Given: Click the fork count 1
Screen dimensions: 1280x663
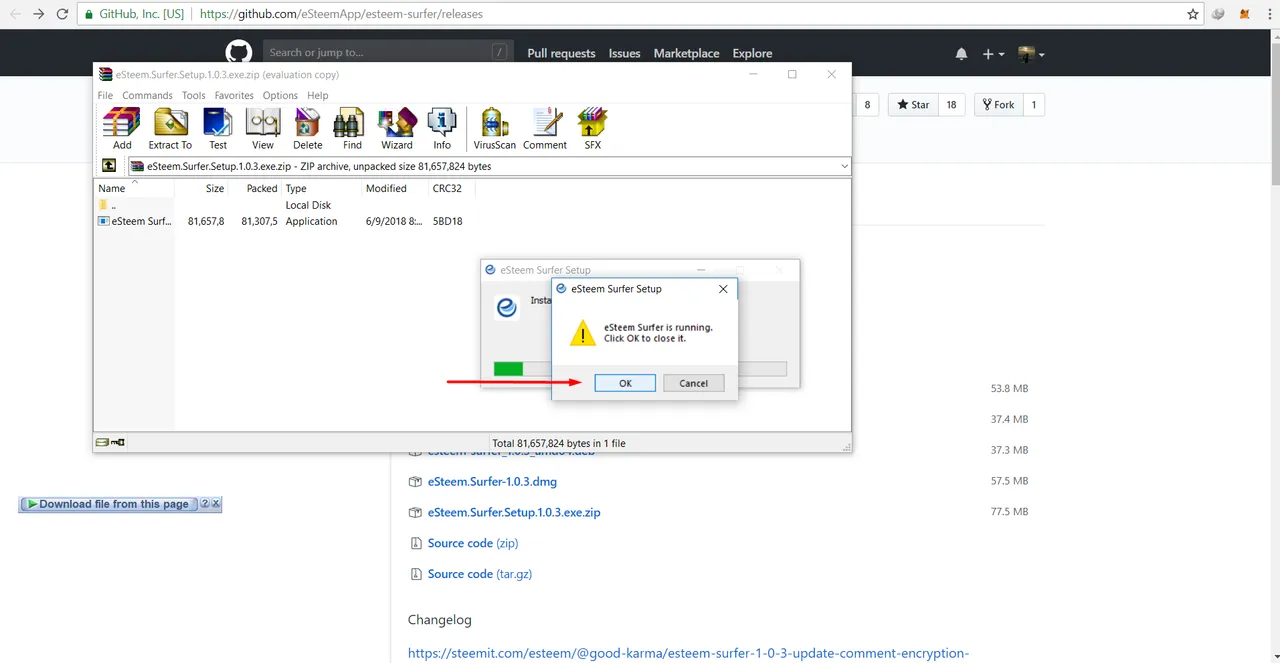Looking at the screenshot, I should click(x=1034, y=105).
